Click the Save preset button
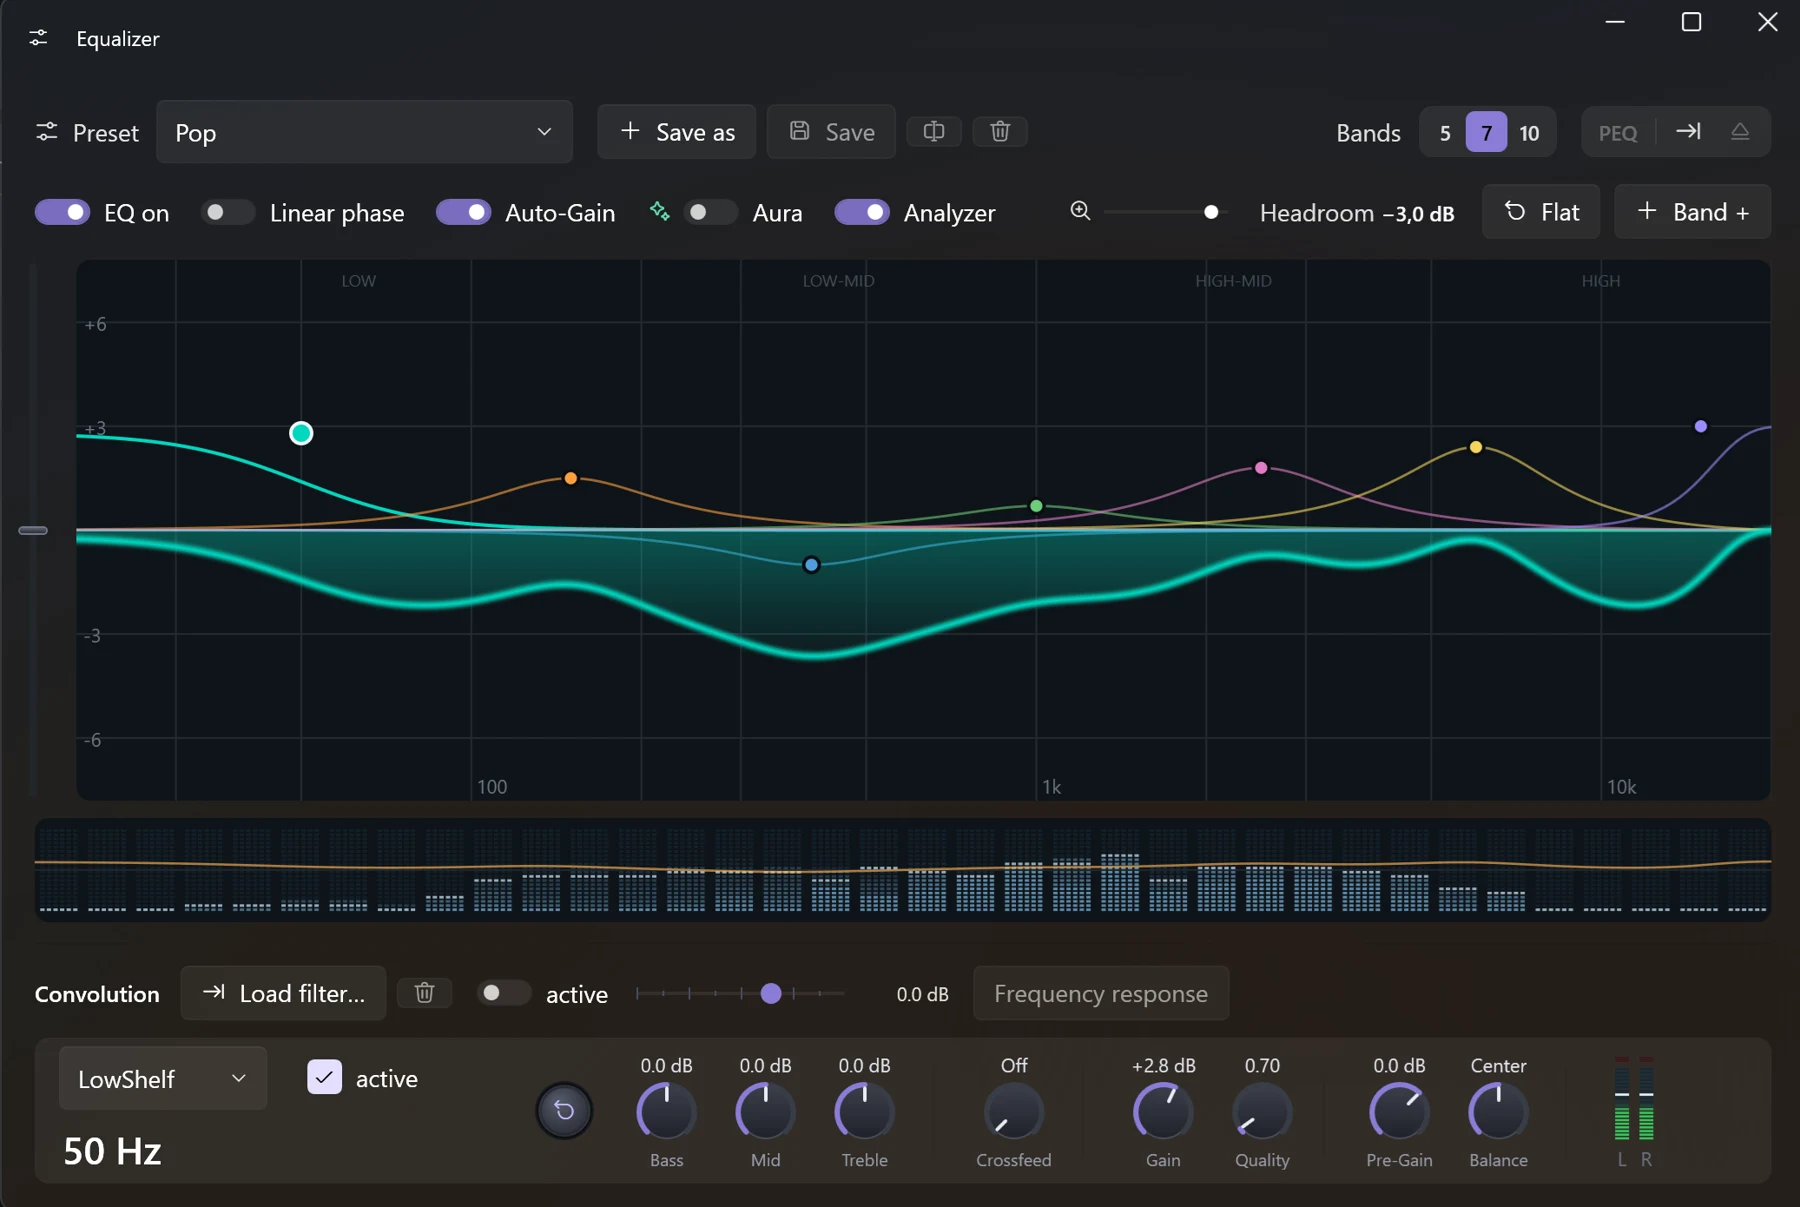Image resolution: width=1800 pixels, height=1207 pixels. tap(831, 132)
